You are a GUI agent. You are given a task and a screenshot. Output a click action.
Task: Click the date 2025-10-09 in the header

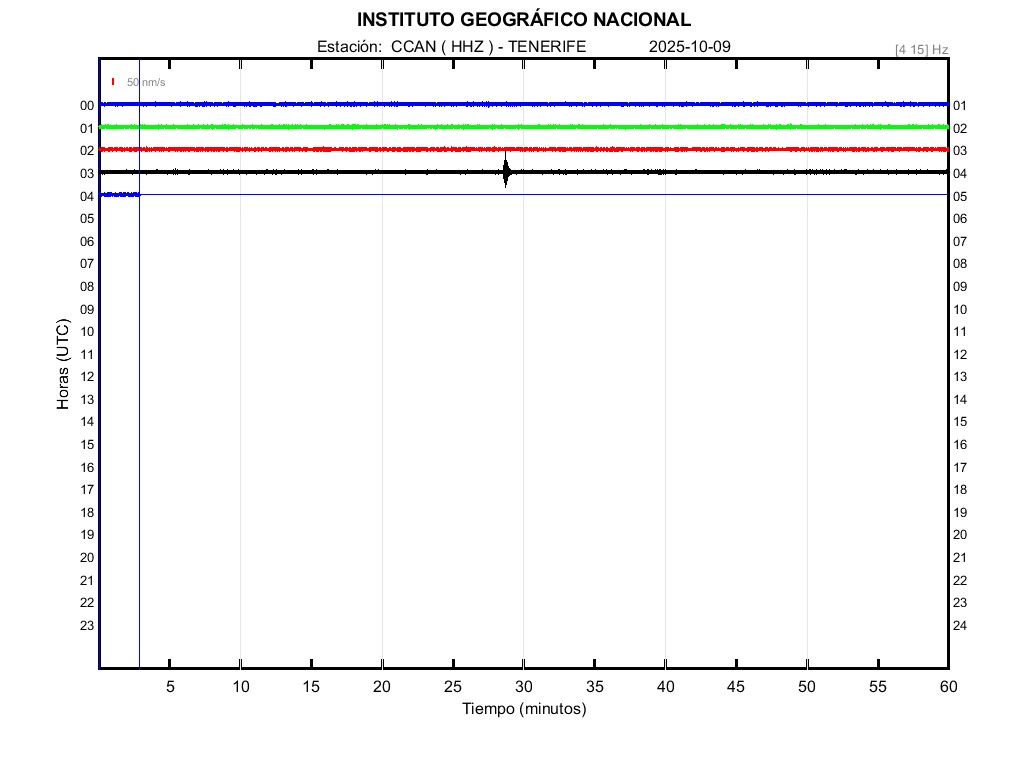pos(690,47)
